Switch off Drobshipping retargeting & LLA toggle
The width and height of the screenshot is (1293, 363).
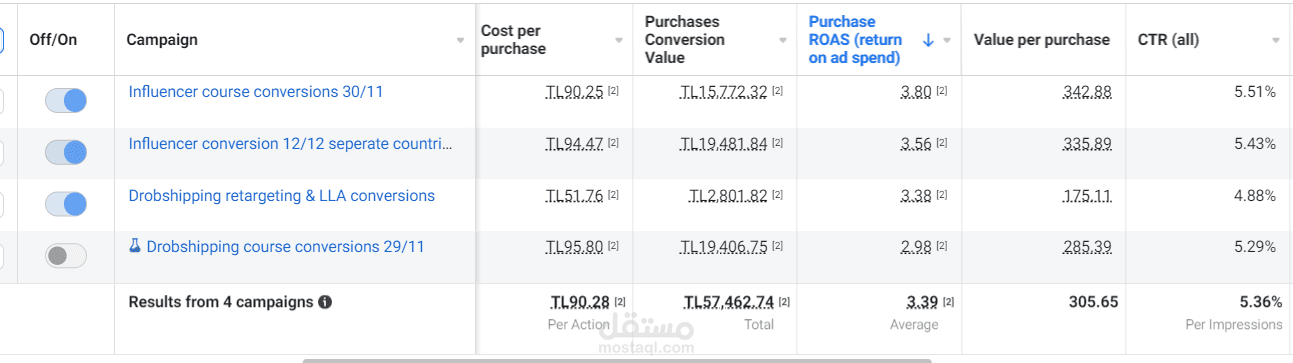66,204
